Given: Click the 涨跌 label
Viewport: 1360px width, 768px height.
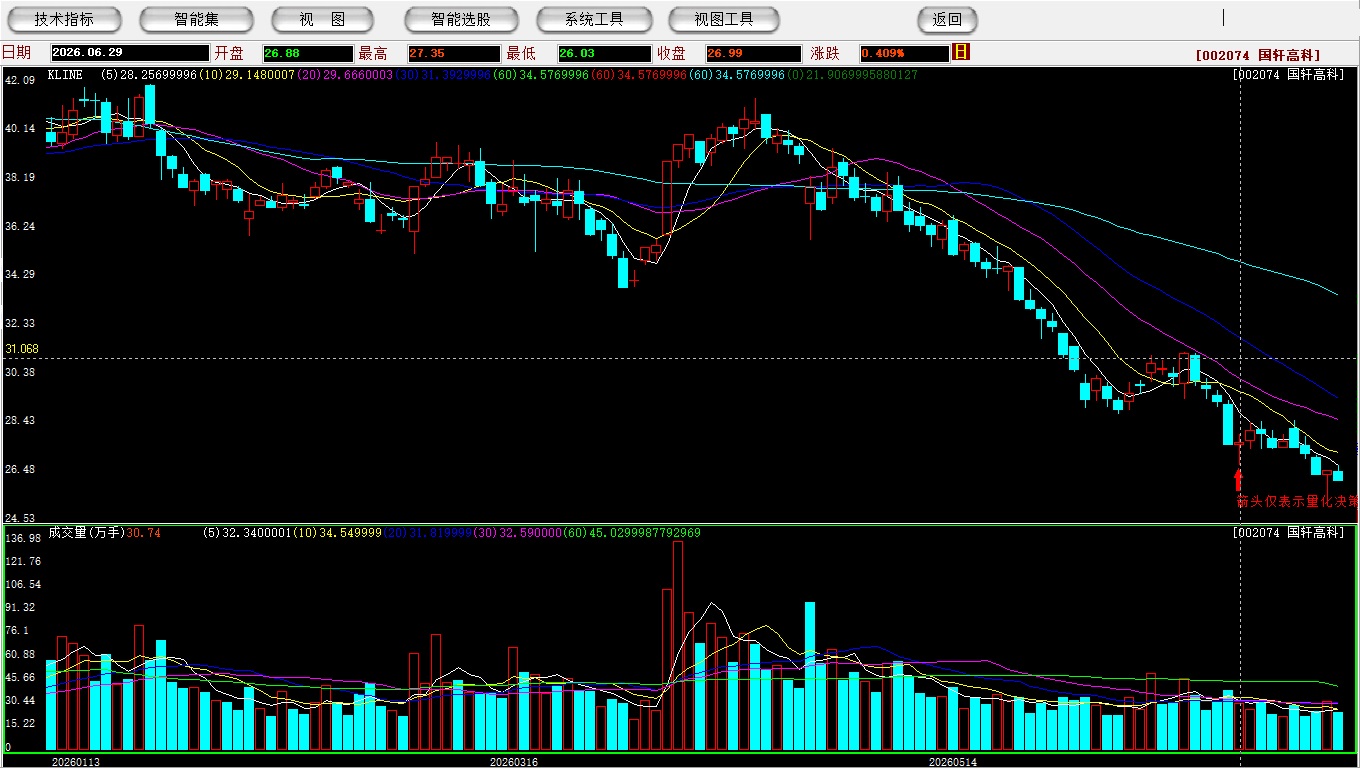Looking at the screenshot, I should pyautogui.click(x=826, y=53).
